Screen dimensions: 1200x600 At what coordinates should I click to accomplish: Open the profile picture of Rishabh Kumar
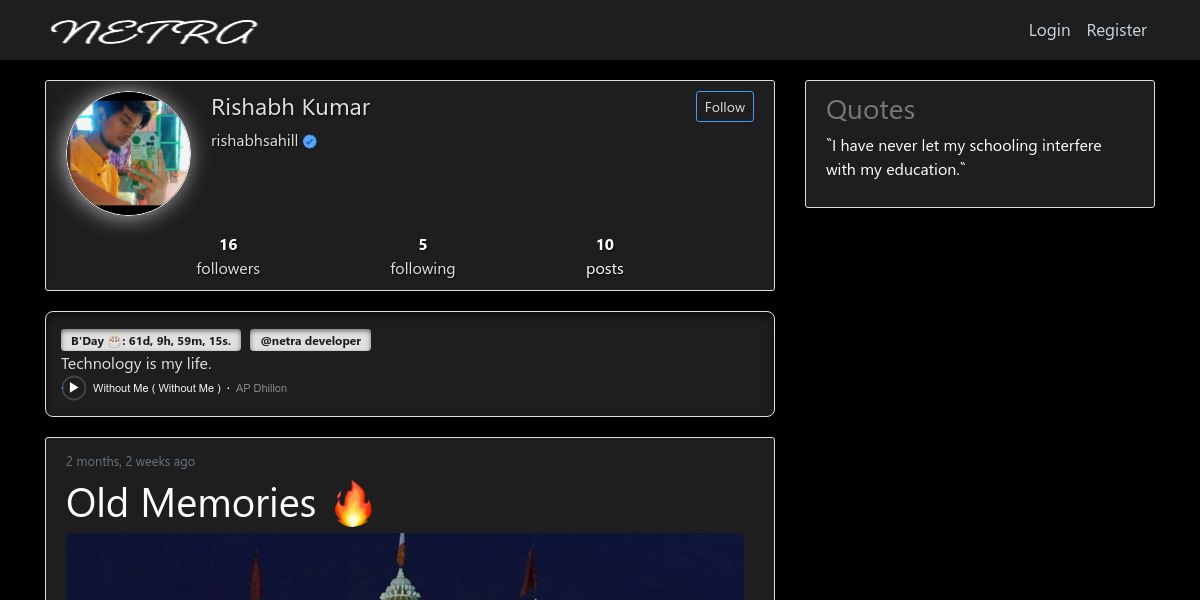pos(128,153)
